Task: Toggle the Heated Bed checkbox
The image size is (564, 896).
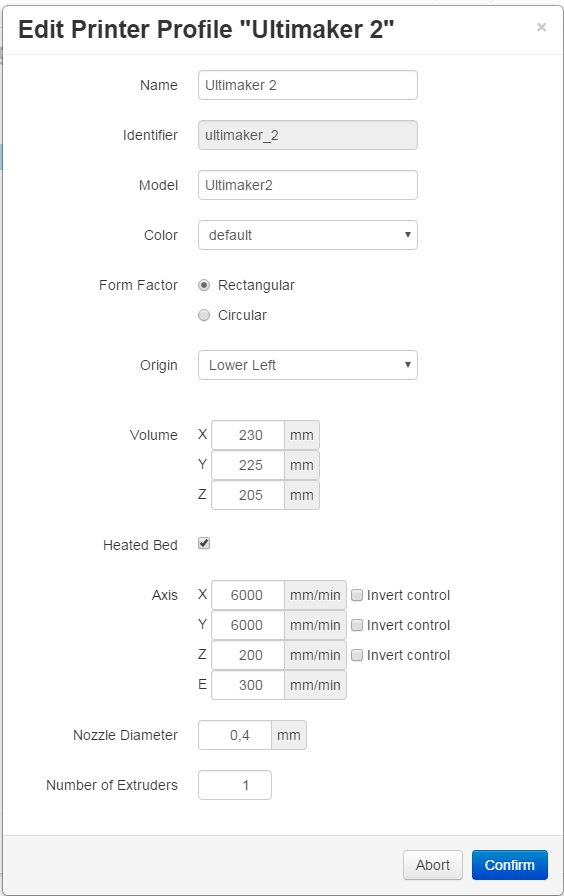Action: point(204,543)
